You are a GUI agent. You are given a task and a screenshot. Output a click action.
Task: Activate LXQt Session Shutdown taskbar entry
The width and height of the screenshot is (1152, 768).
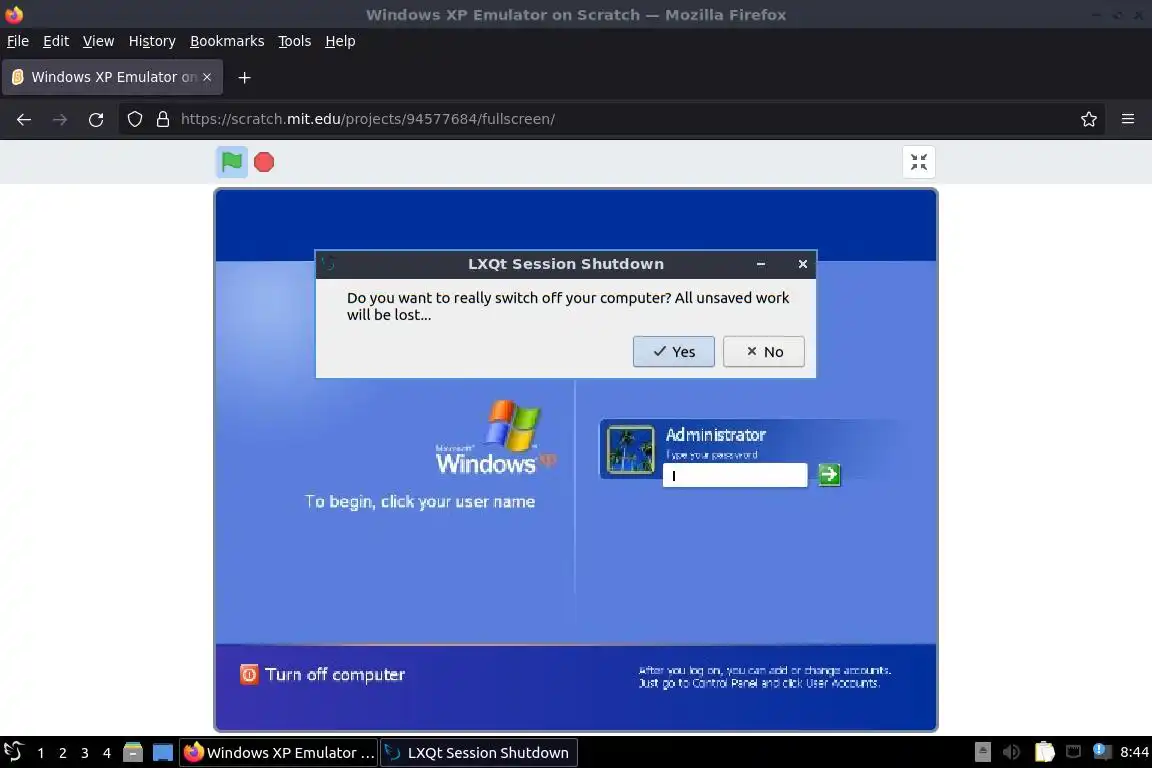click(479, 753)
